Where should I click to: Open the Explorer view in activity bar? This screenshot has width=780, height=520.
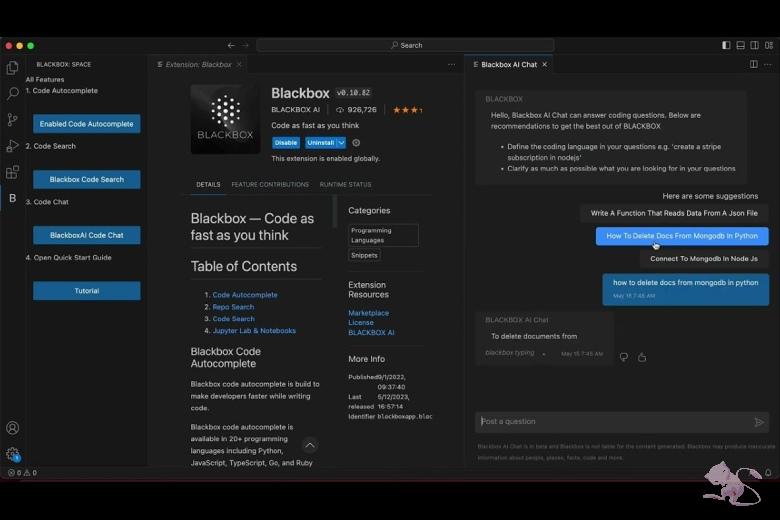pyautogui.click(x=12, y=67)
